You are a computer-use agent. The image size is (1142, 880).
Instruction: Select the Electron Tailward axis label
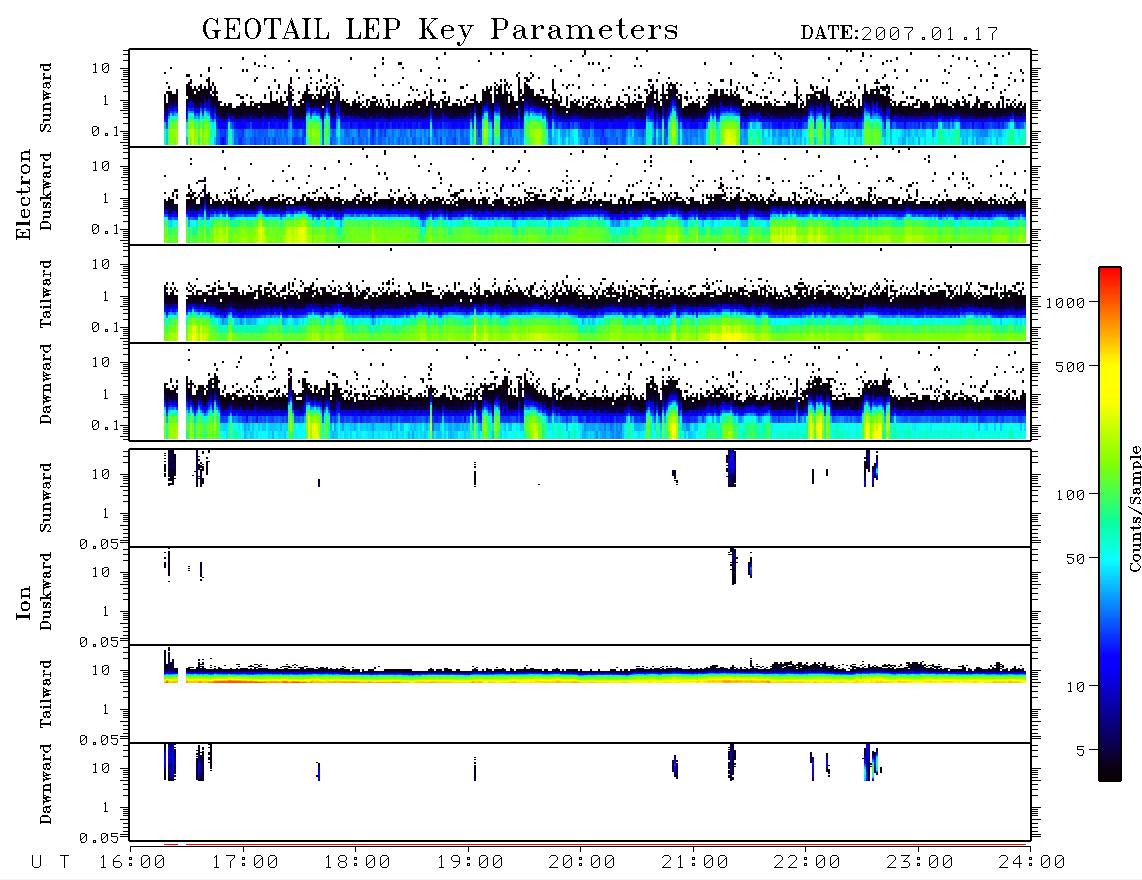click(45, 294)
